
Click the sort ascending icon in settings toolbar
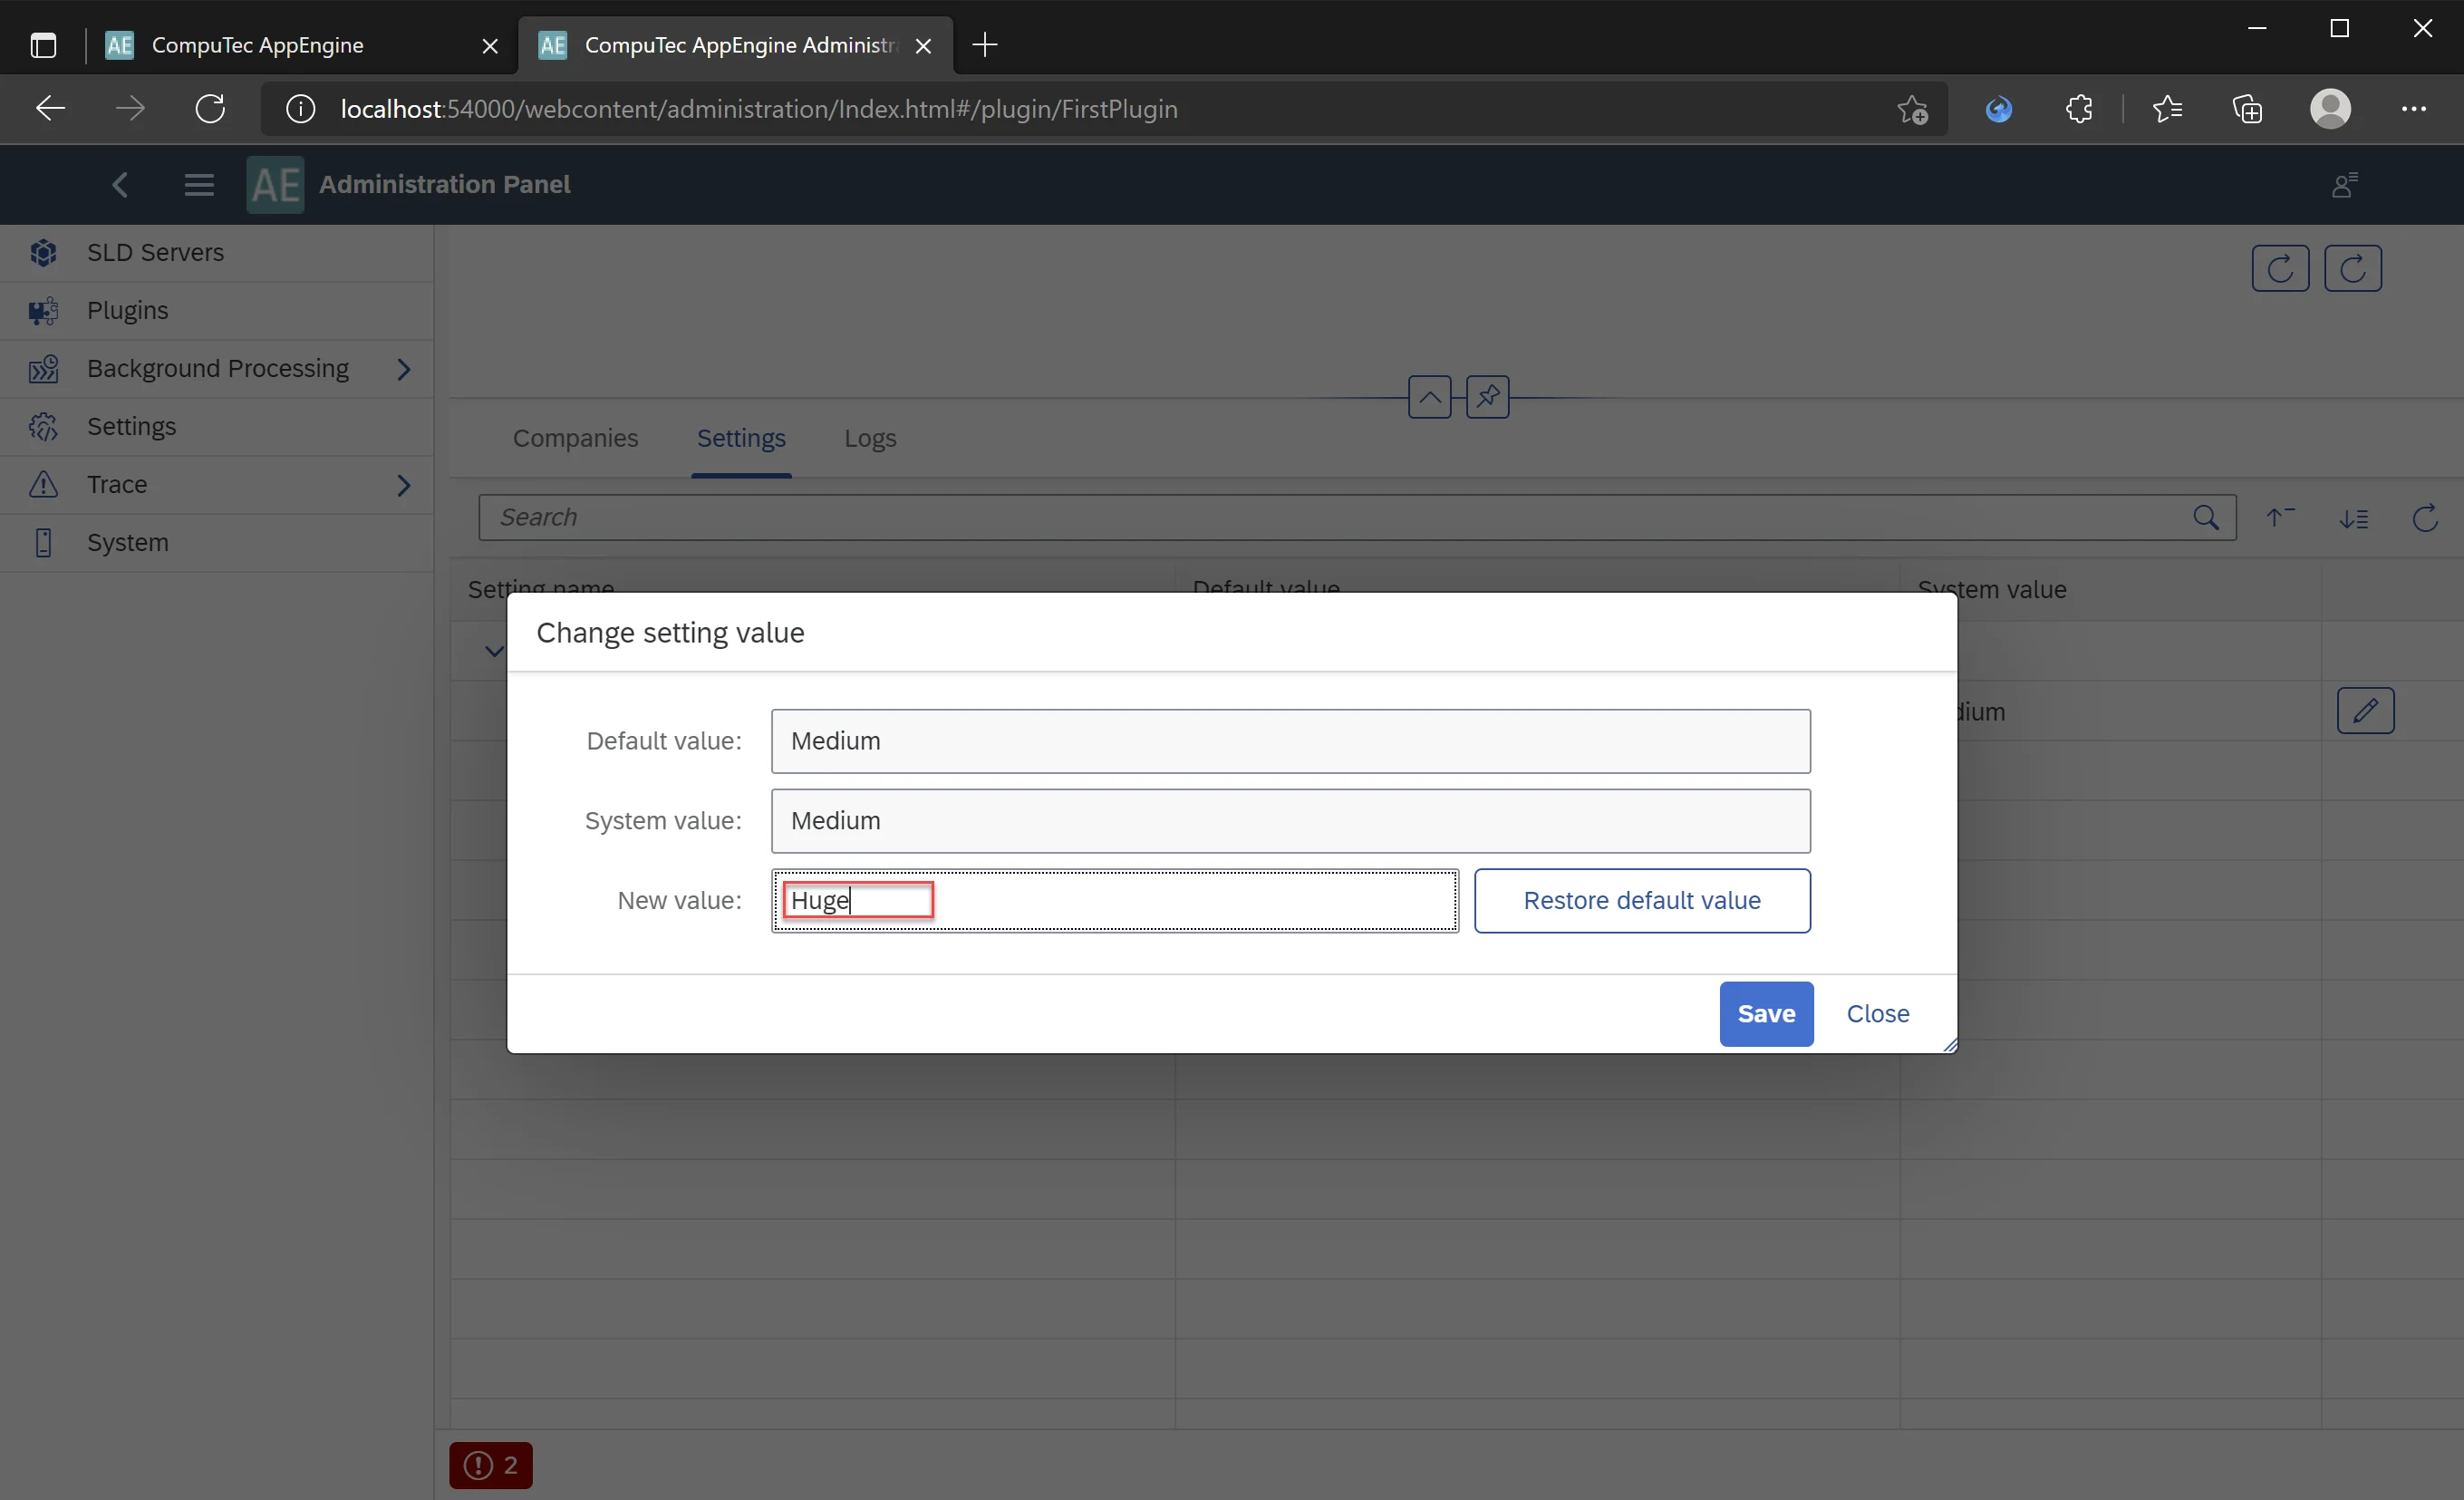pyautogui.click(x=2283, y=516)
